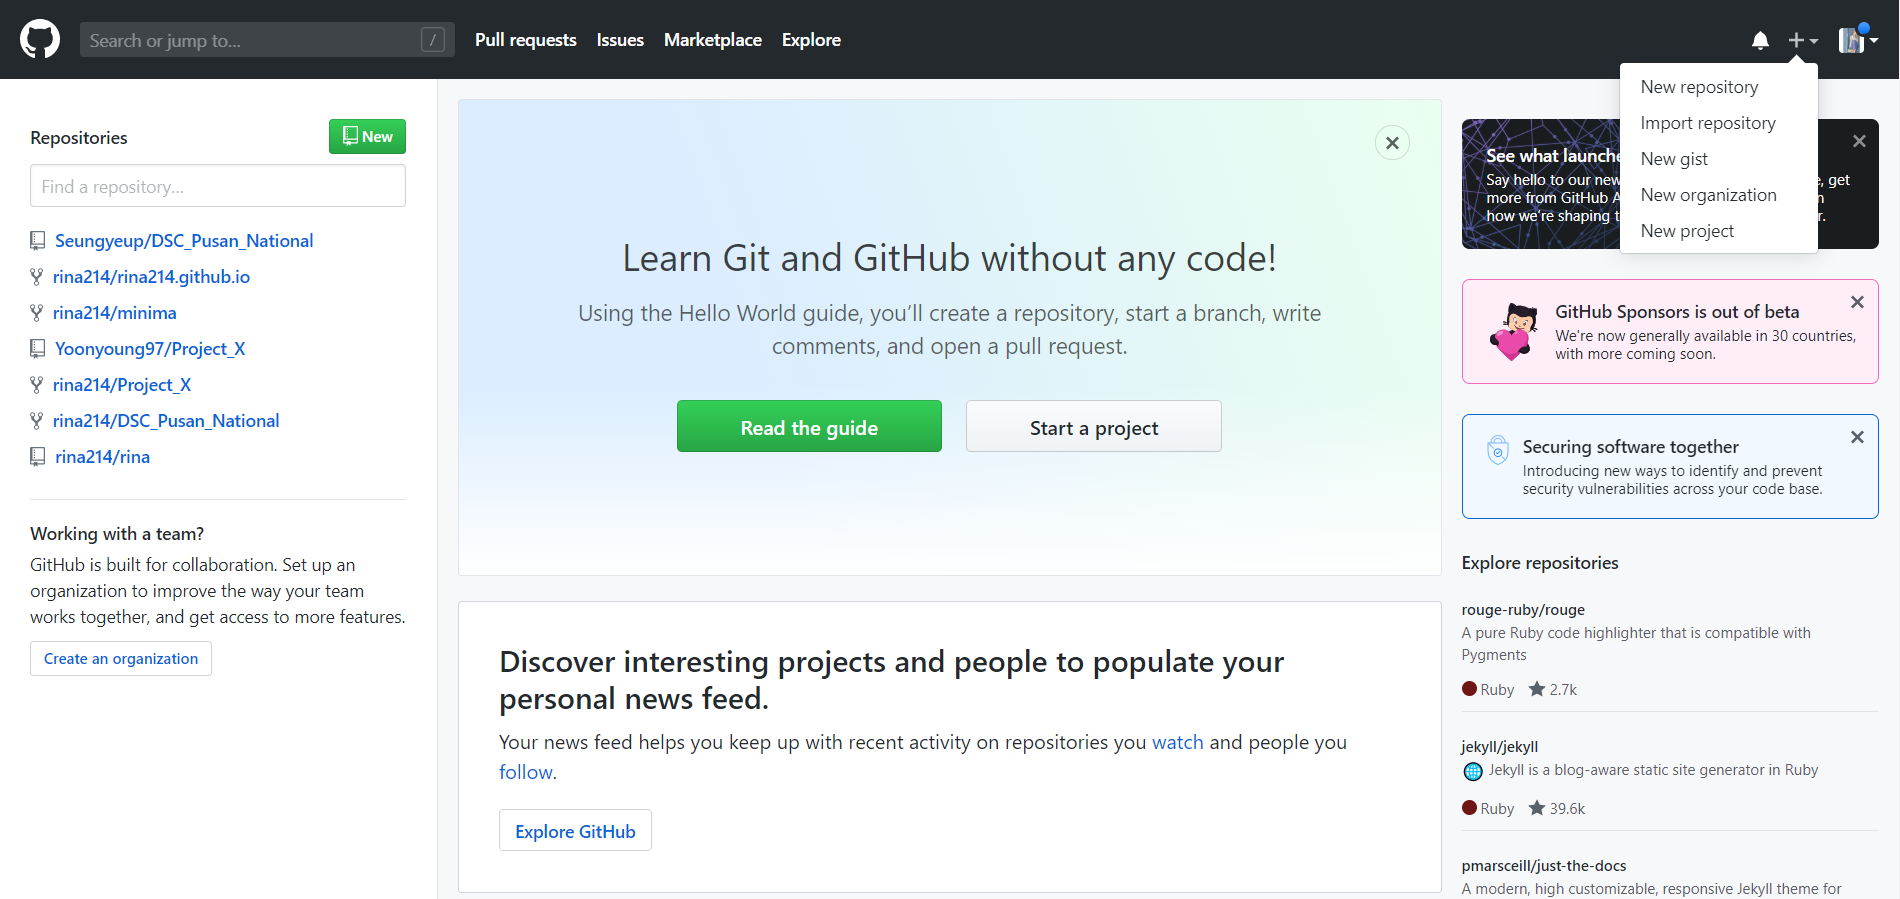This screenshot has width=1900, height=899.
Task: Click the Sponsors mona heart mascot image
Action: point(1514,331)
